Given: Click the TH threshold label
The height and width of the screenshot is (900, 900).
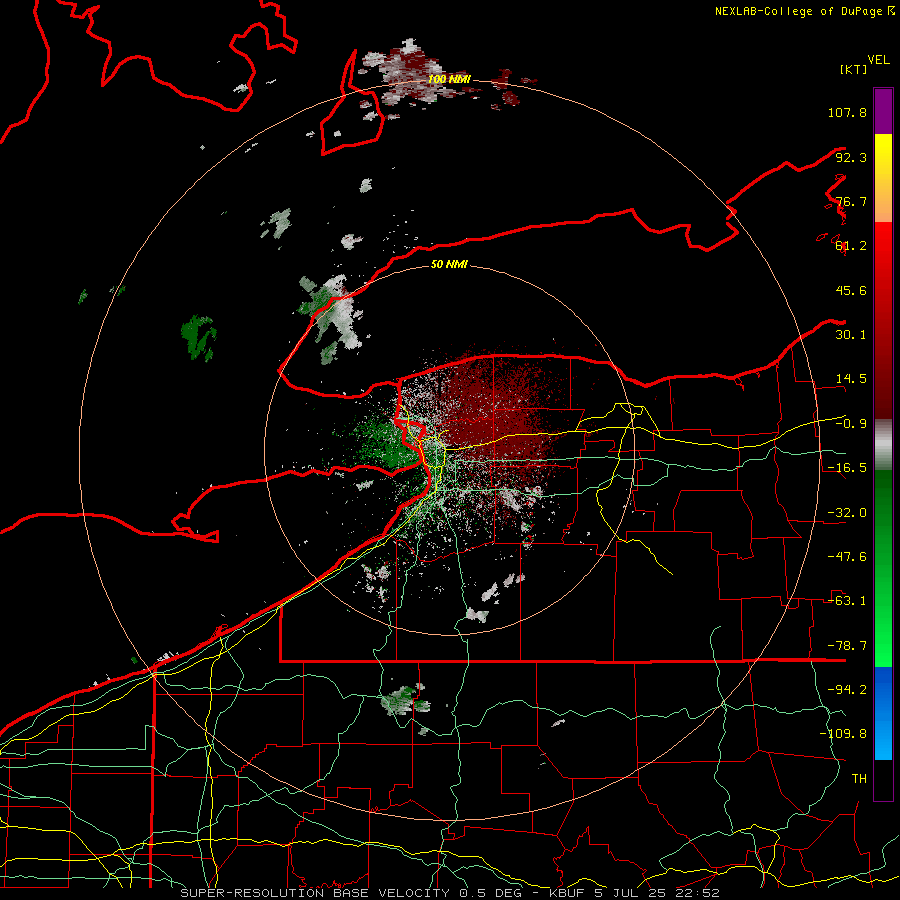Looking at the screenshot, I should pos(859,779).
